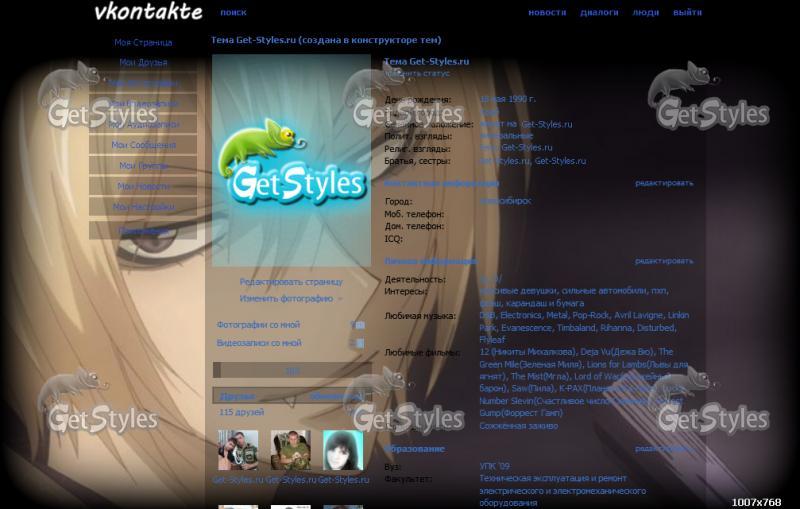
Task: Open Мои Настройки in the sidebar
Action: pyautogui.click(x=143, y=207)
